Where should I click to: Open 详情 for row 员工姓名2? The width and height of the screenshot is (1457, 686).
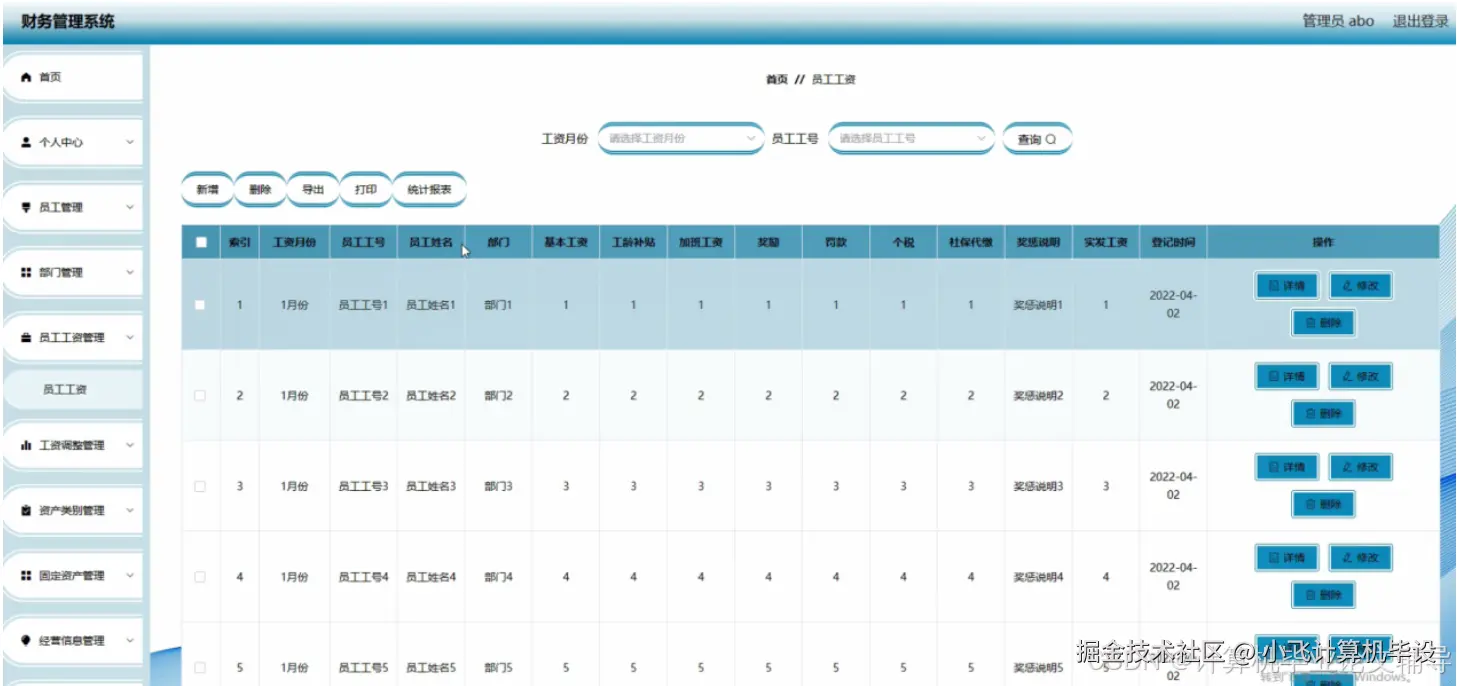coord(1287,377)
